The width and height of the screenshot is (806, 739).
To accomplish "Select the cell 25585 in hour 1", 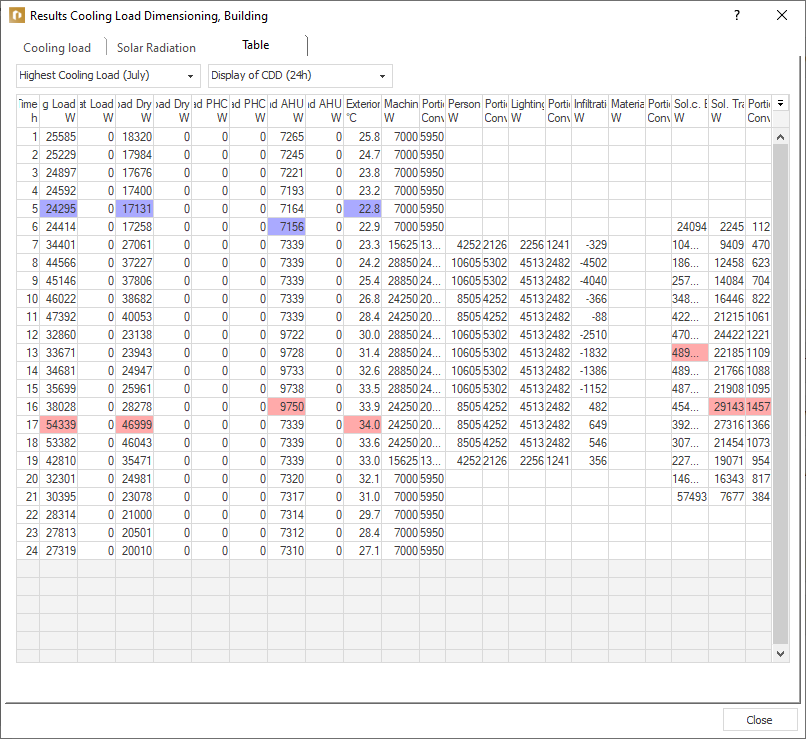I will [59, 137].
